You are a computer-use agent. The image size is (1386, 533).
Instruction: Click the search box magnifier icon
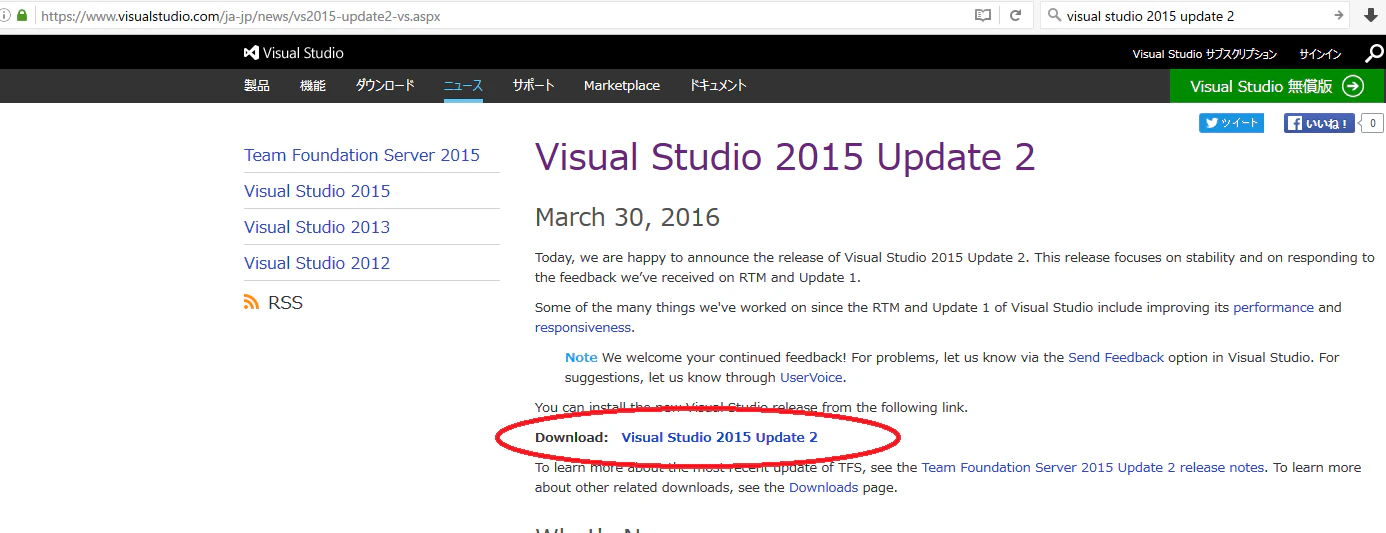pos(1054,16)
